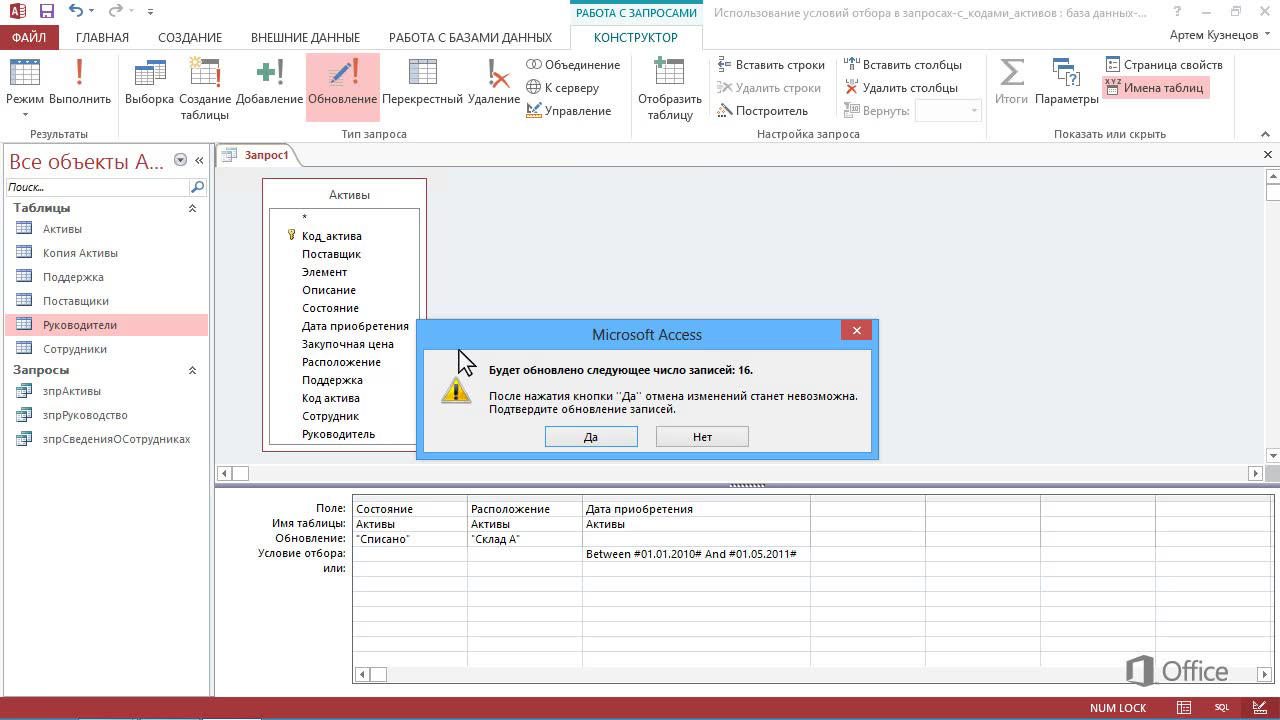Click Построитель builder
1280x720 pixels.
[762, 111]
